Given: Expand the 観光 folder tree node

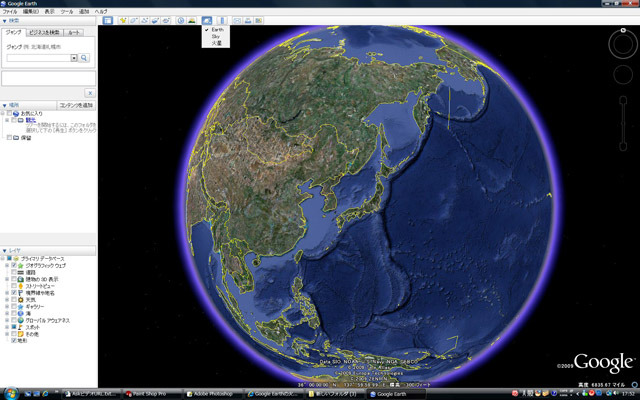Looking at the screenshot, I should [7, 120].
